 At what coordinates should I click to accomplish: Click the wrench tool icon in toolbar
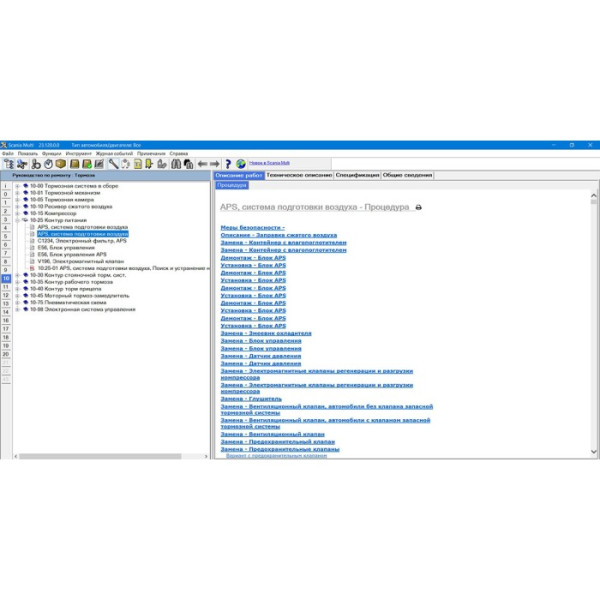tap(113, 163)
